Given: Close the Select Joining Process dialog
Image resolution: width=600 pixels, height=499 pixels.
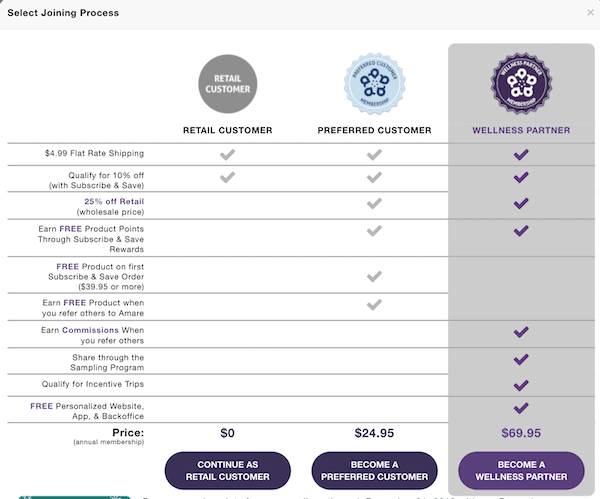Looking at the screenshot, I should [x=590, y=13].
